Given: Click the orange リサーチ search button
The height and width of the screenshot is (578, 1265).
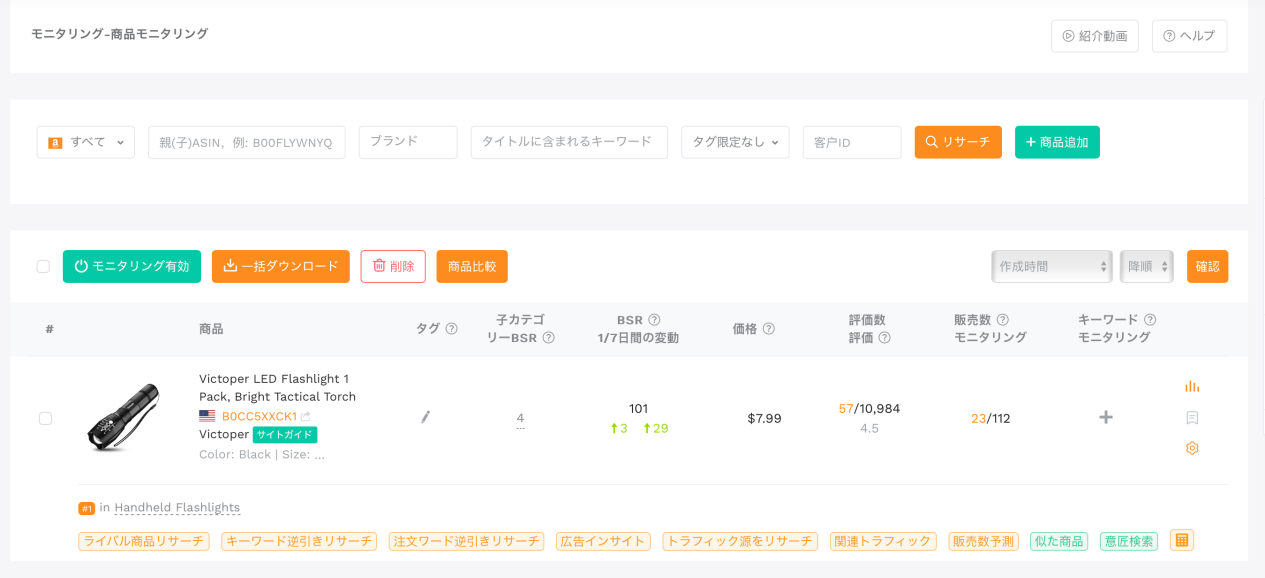Looking at the screenshot, I should 958,142.
